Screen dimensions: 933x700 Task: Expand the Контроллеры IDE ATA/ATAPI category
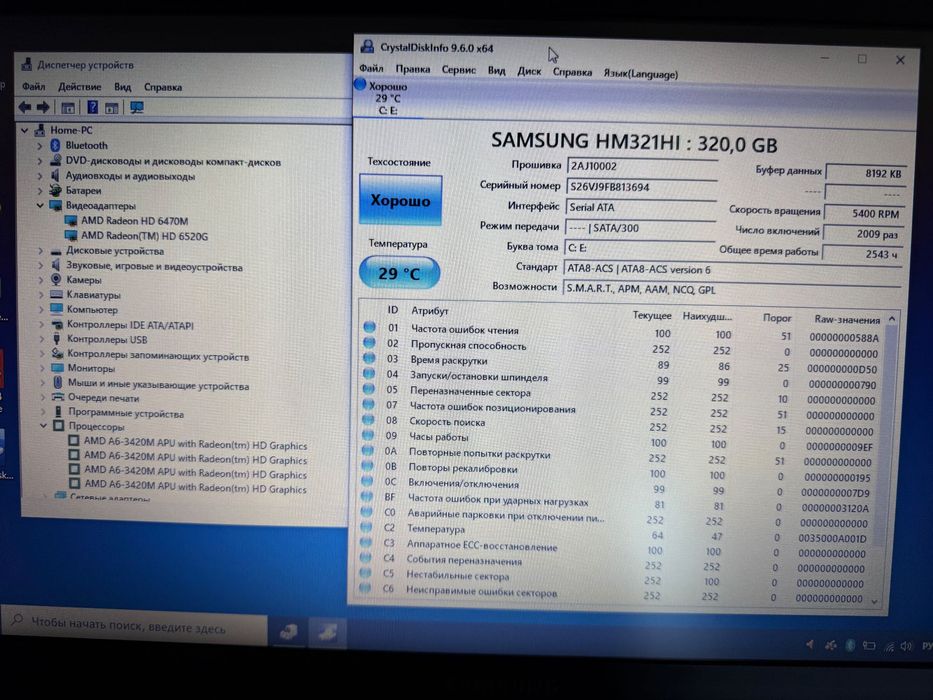point(42,324)
